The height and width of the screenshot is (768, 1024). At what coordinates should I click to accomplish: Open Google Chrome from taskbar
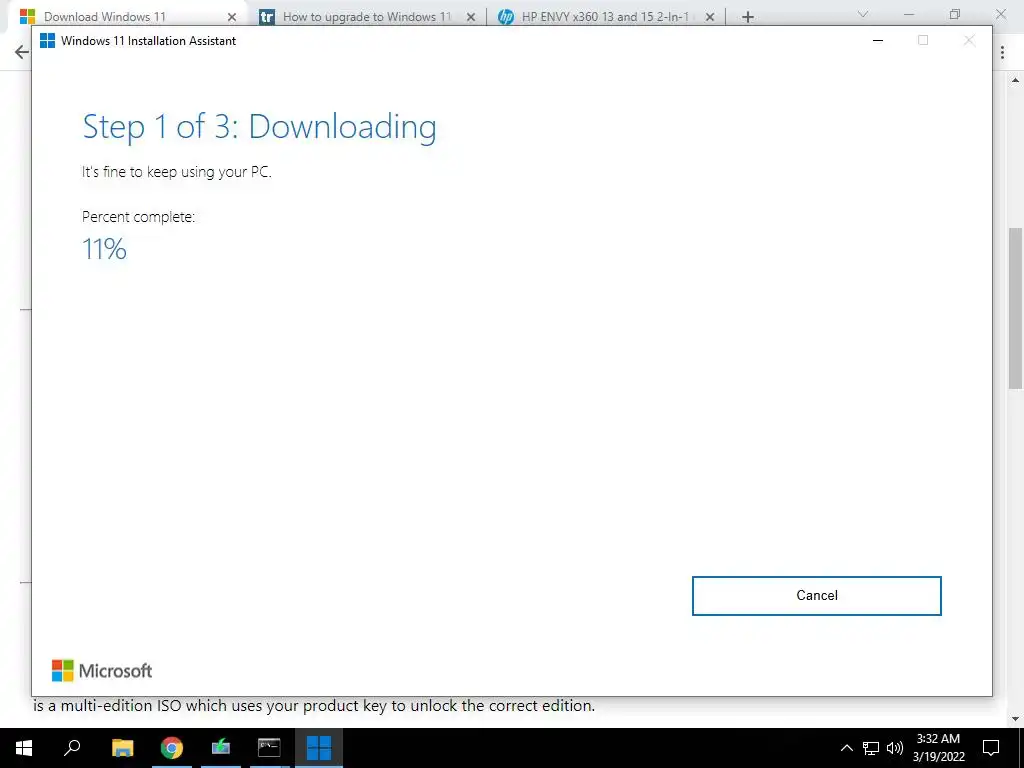[x=172, y=748]
